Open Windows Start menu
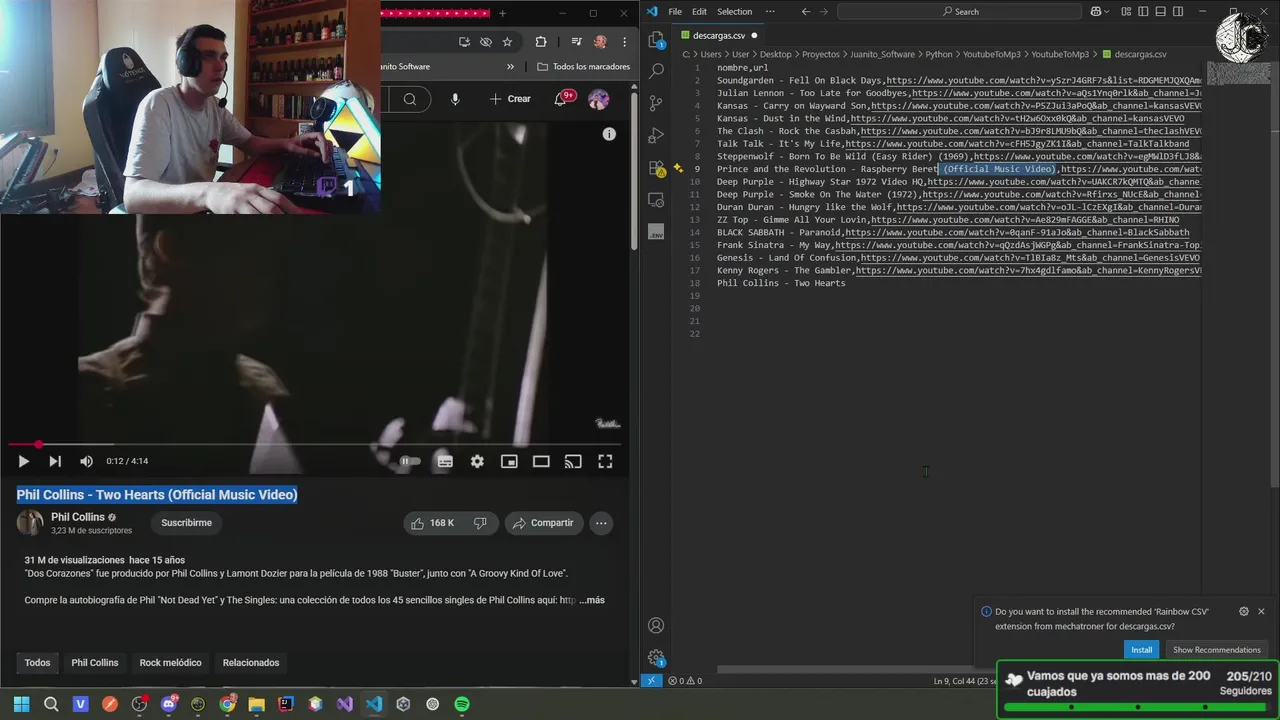The width and height of the screenshot is (1280, 720). click(x=21, y=704)
